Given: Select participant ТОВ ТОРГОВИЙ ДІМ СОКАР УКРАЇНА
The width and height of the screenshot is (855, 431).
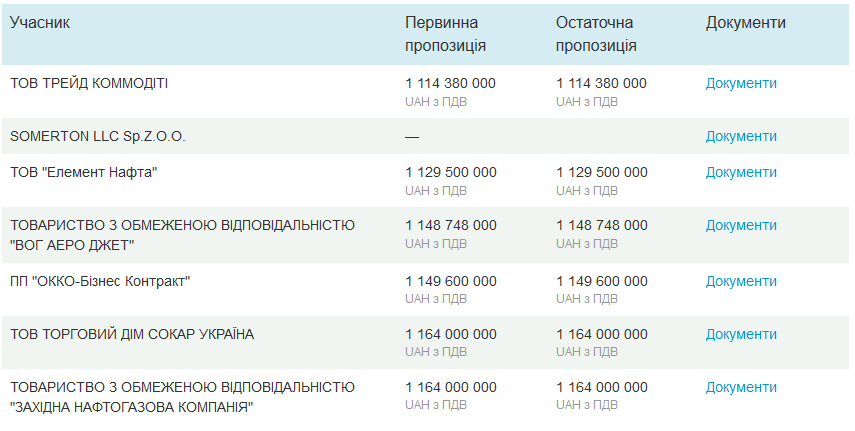Looking at the screenshot, I should [x=132, y=334].
